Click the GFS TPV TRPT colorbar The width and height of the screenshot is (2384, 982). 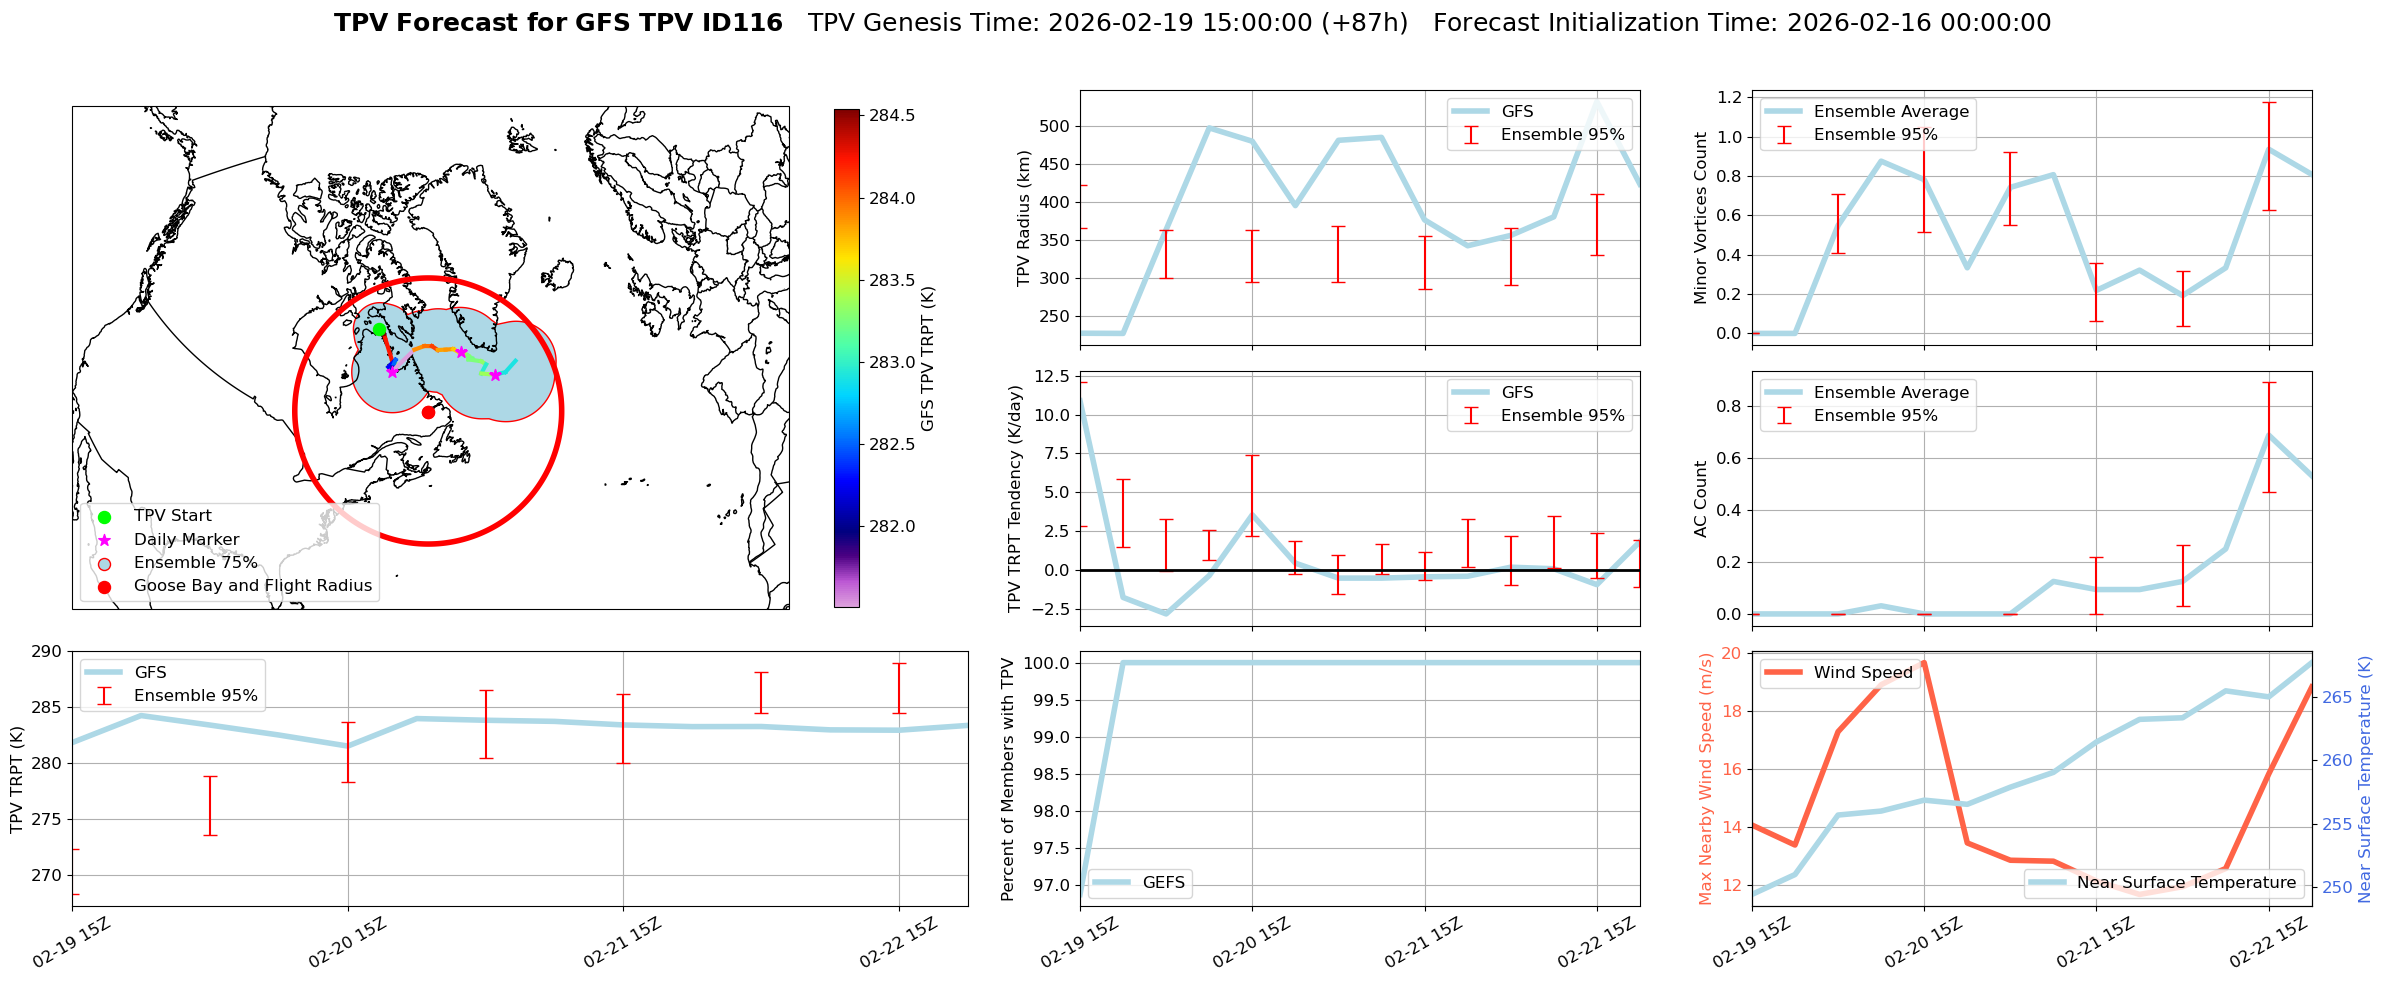pyautogui.click(x=846, y=358)
